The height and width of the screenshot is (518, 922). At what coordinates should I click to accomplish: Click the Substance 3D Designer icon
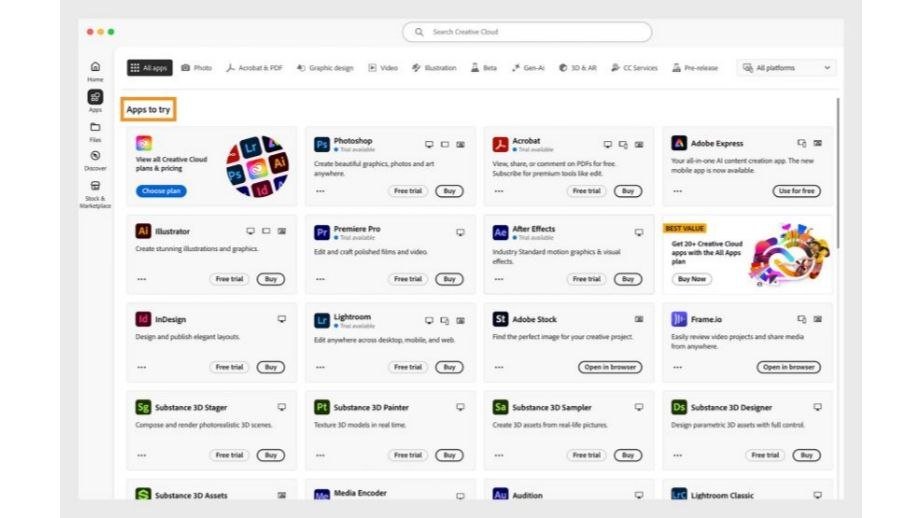[679, 407]
